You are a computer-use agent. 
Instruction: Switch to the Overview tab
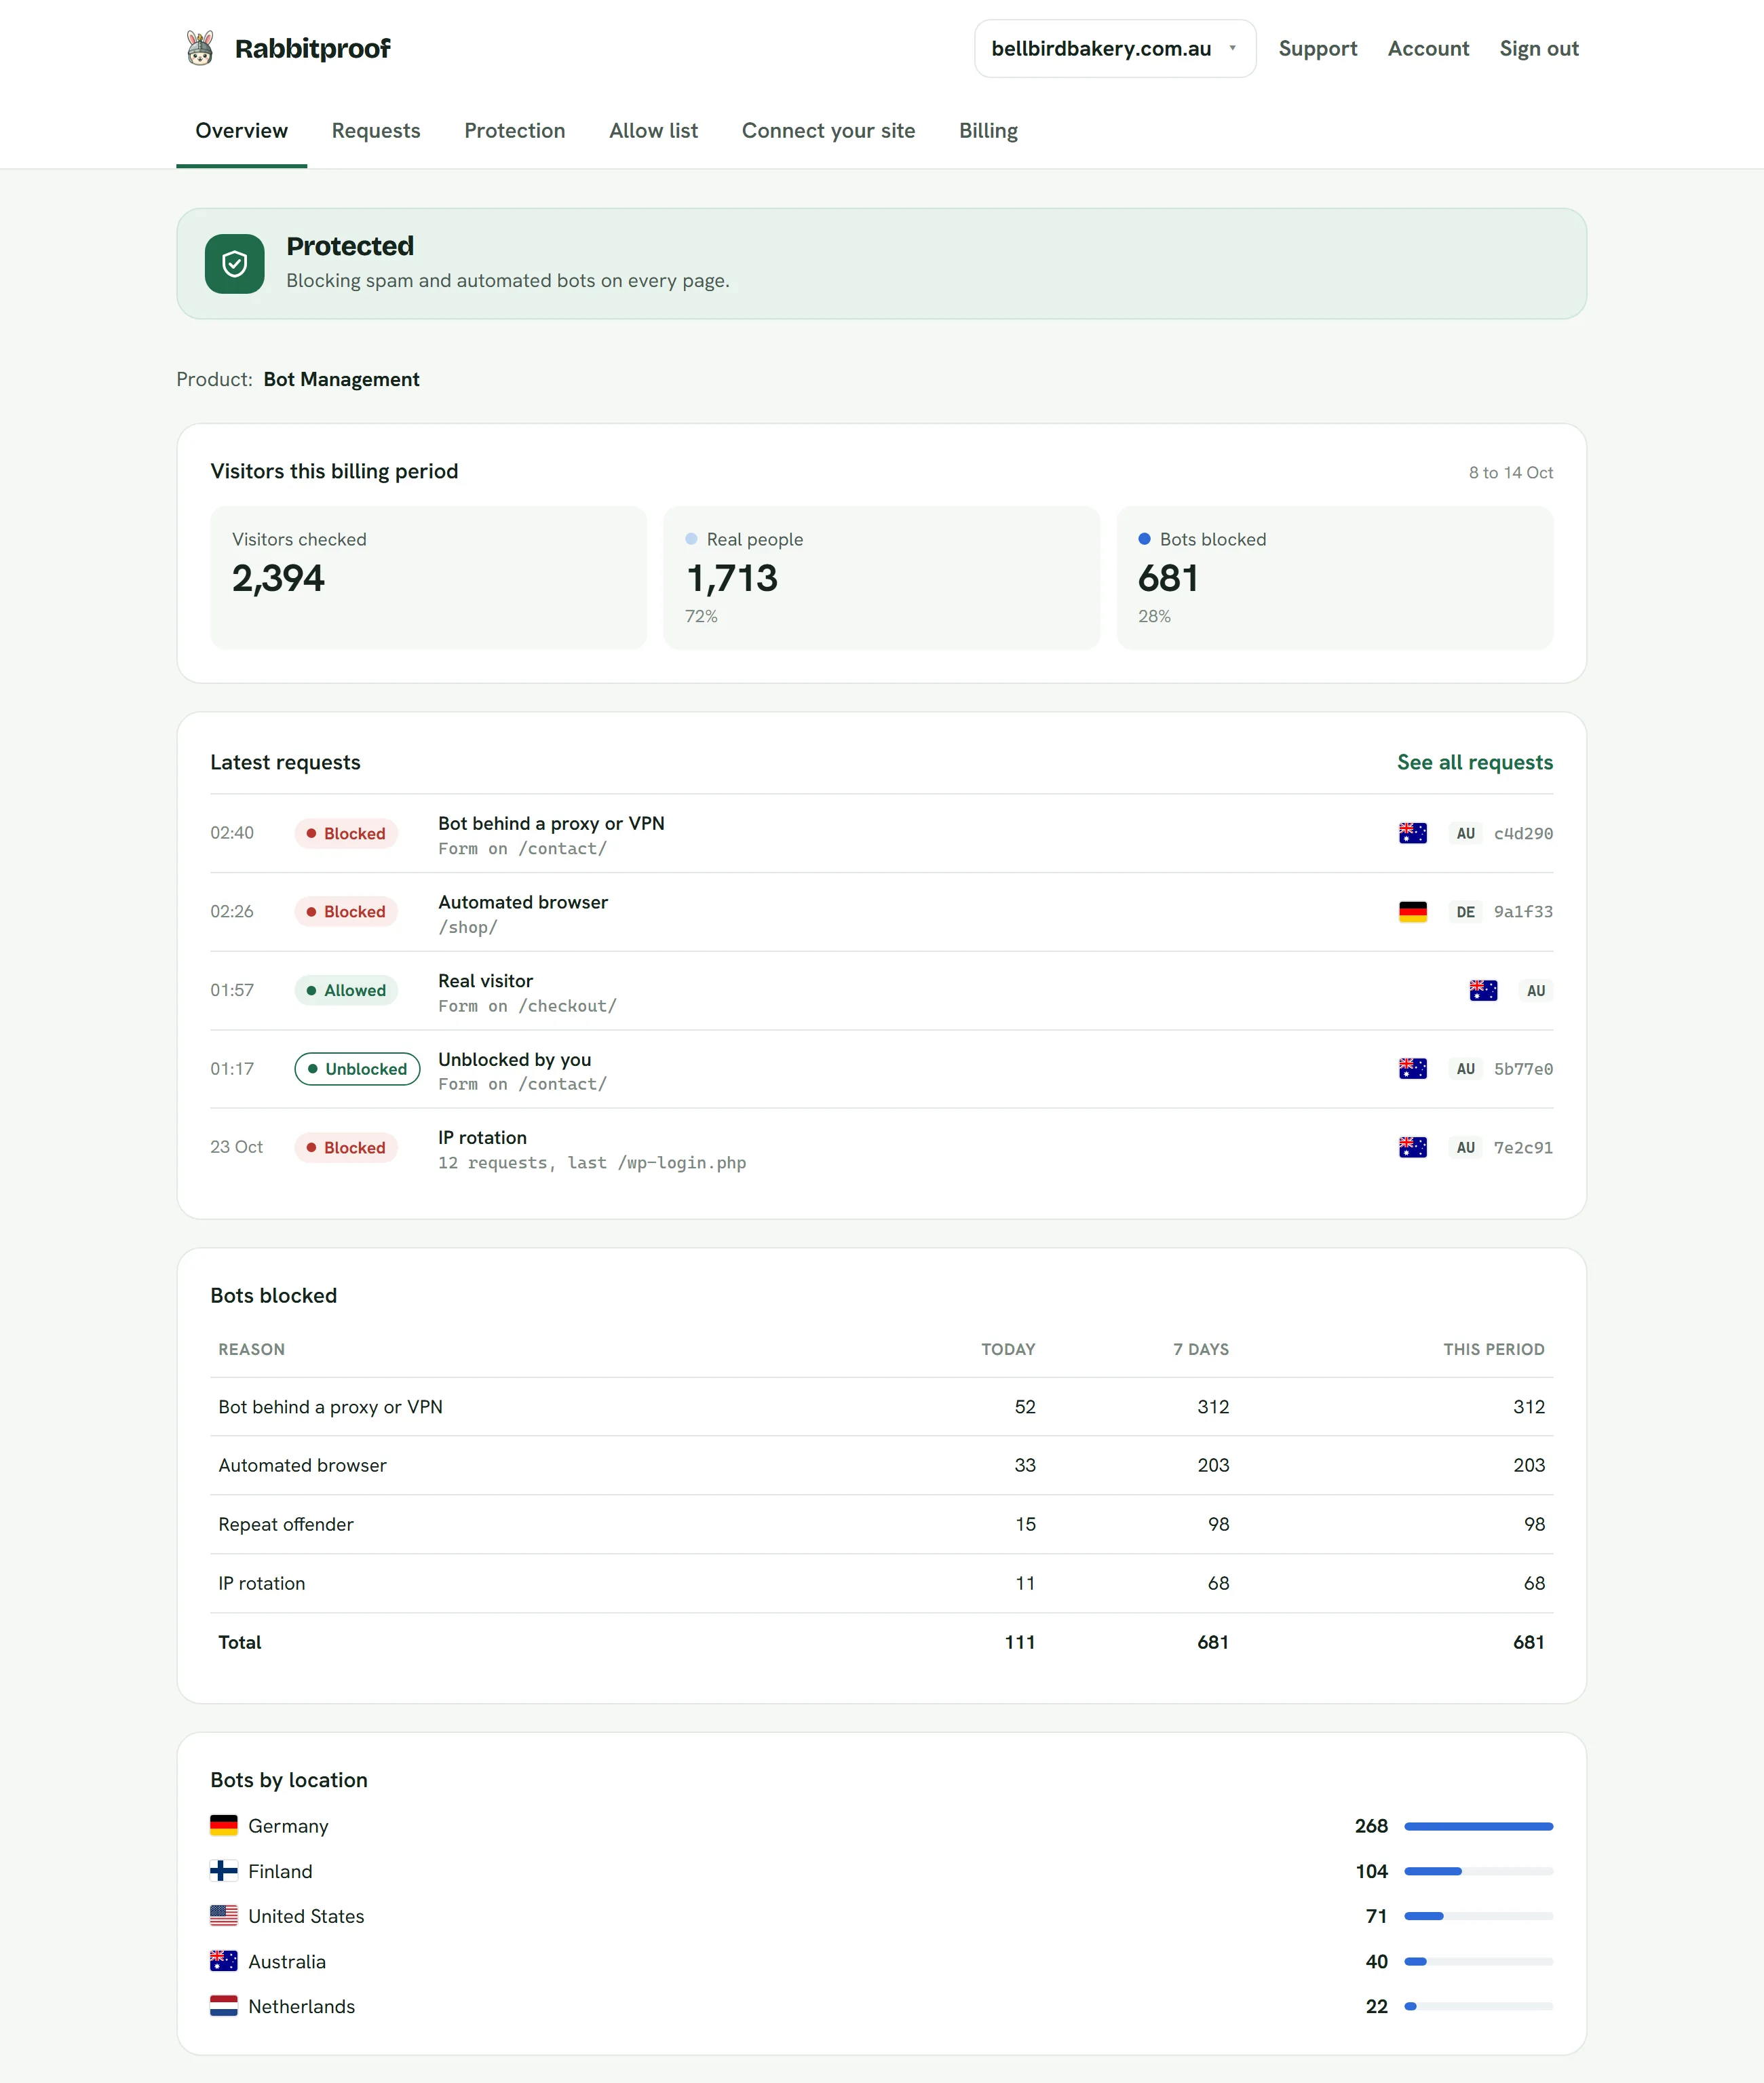pos(241,131)
